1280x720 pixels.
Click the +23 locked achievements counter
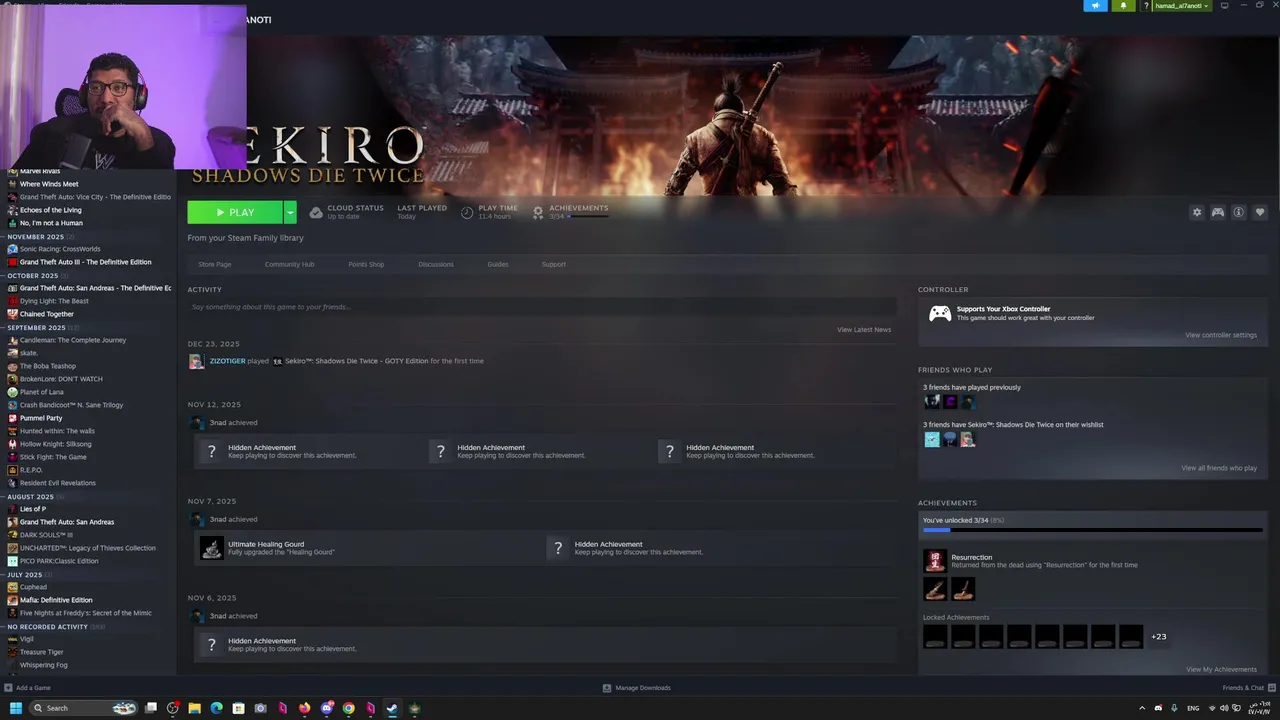[x=1158, y=636]
